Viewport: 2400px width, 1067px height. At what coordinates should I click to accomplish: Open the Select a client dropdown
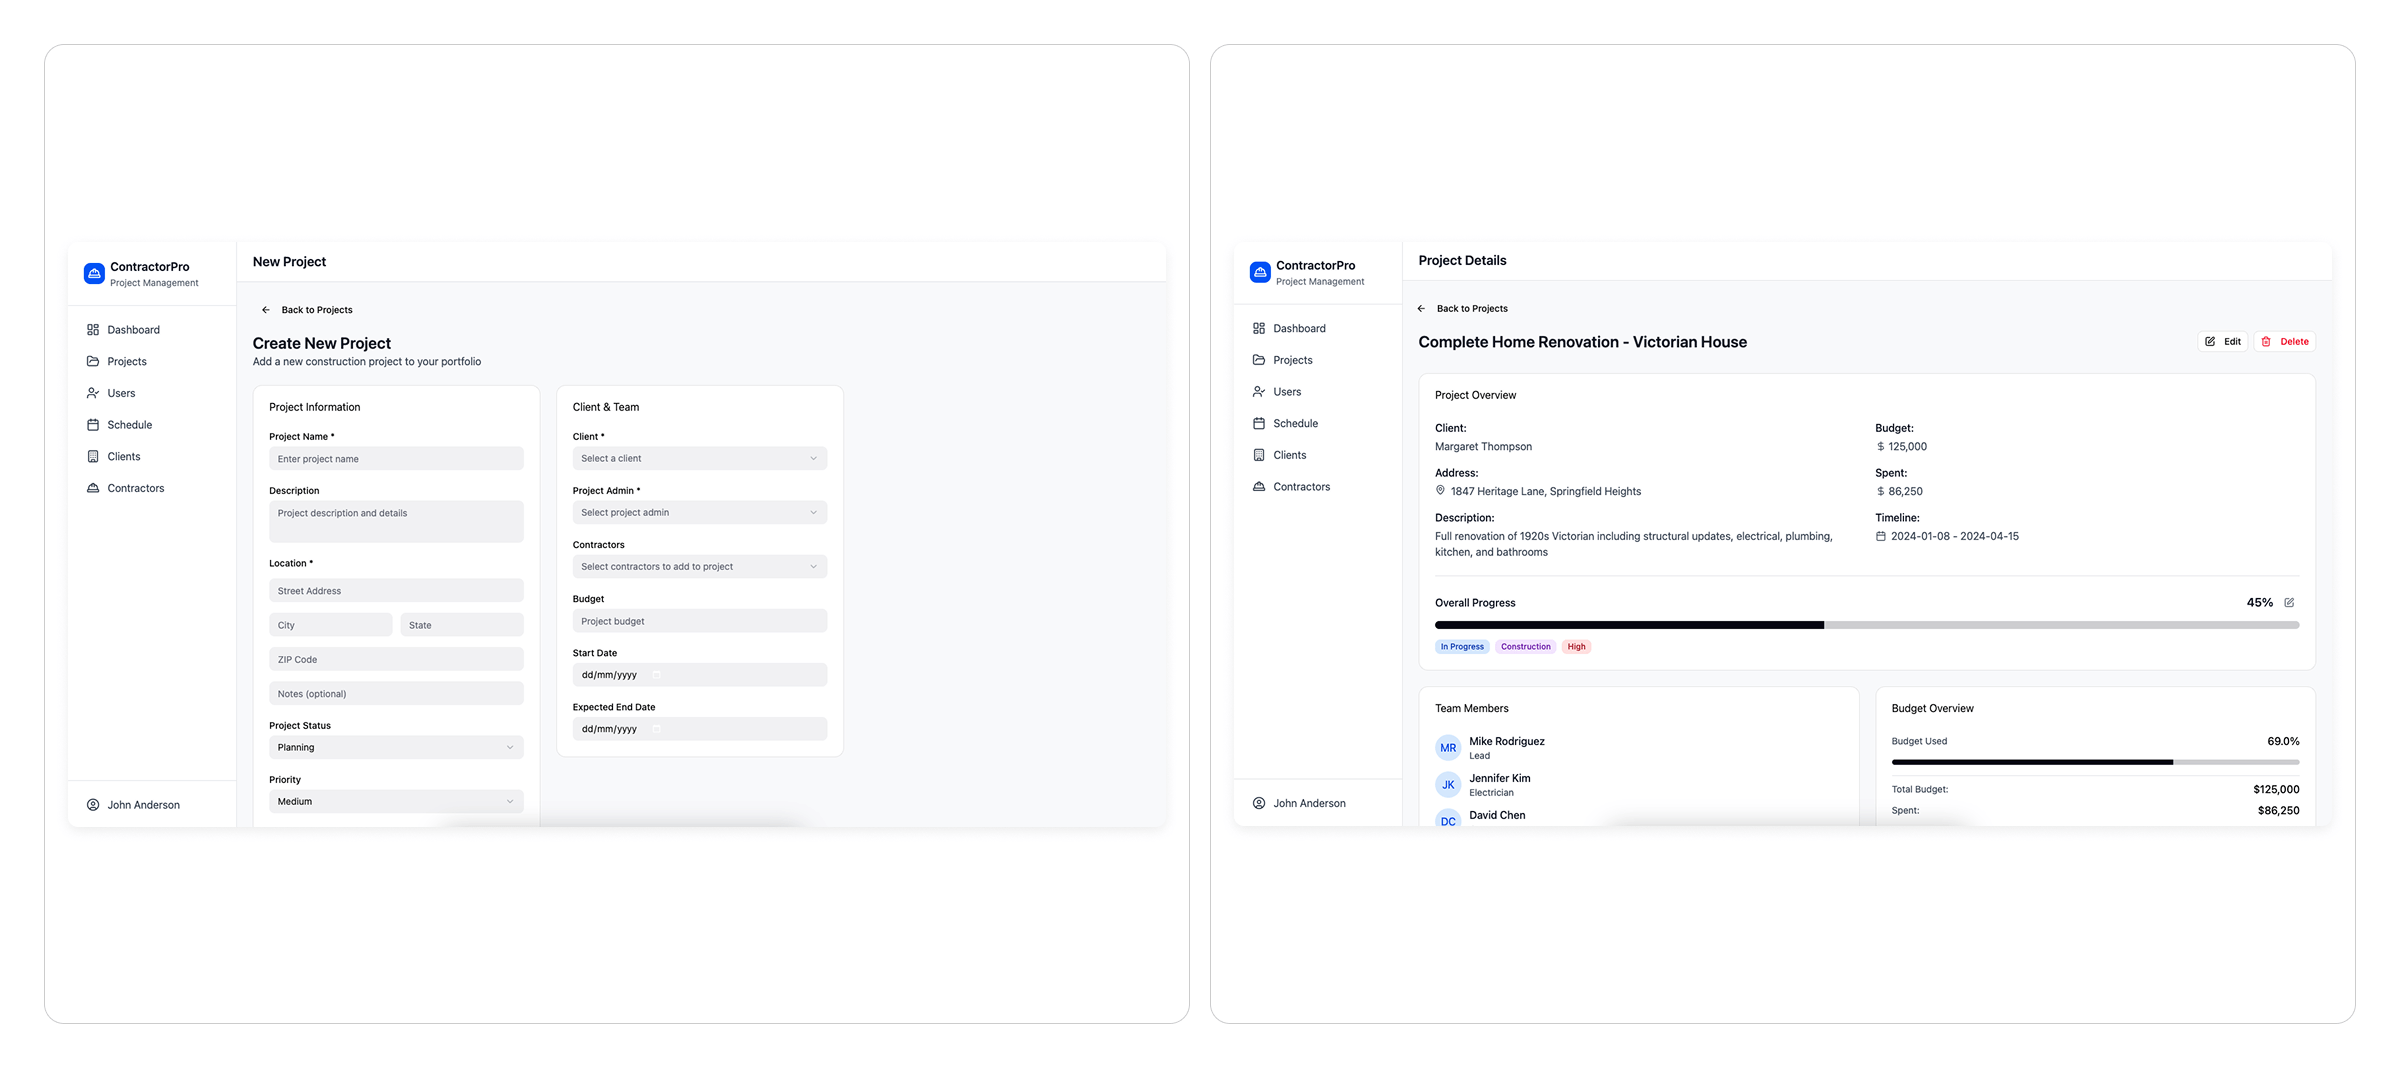click(x=699, y=459)
